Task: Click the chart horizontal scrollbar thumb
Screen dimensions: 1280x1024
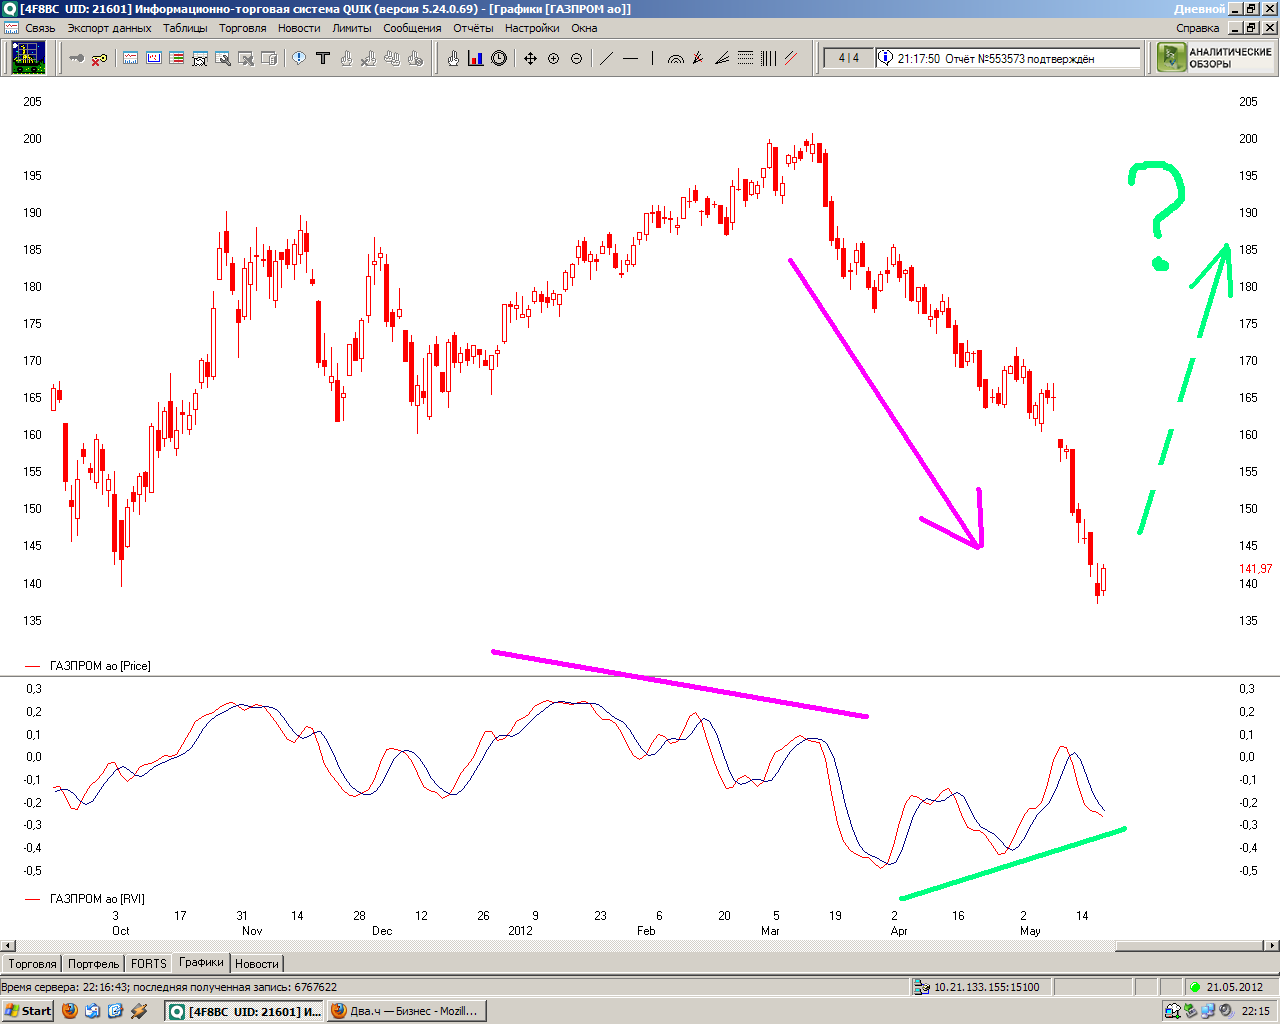Action: click(x=1190, y=945)
